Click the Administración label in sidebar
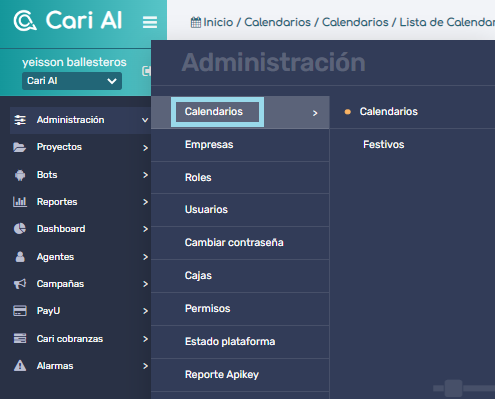 pyautogui.click(x=70, y=120)
